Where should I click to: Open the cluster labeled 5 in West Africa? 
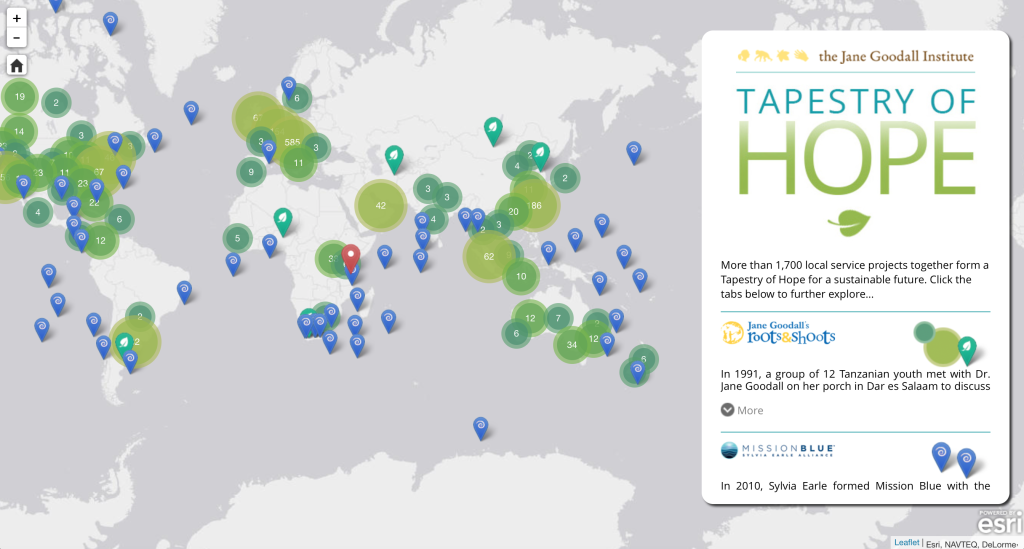click(x=237, y=238)
